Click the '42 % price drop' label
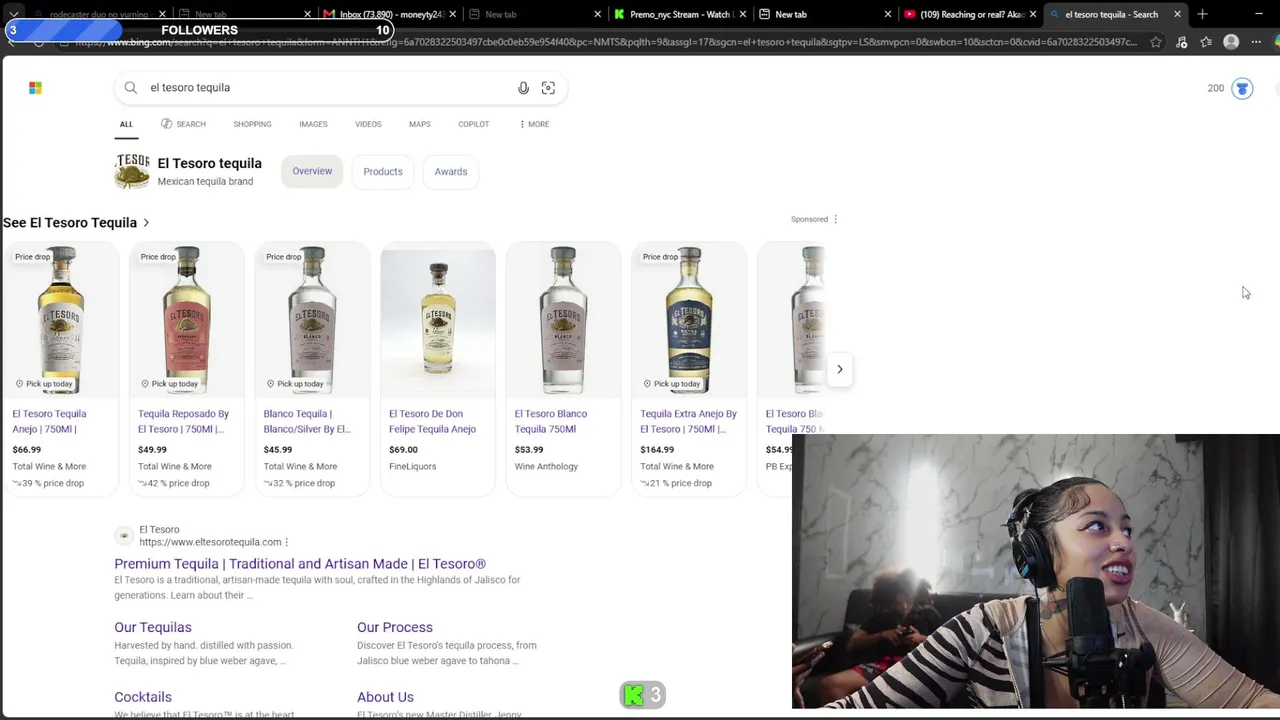 pos(174,483)
